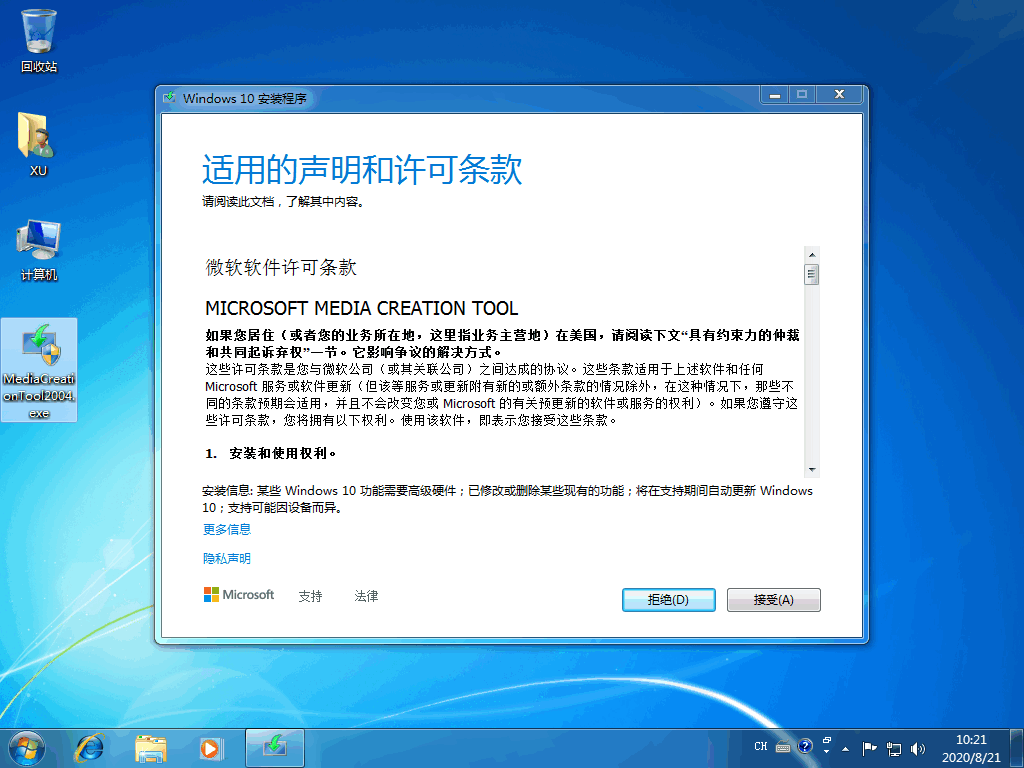Launch Windows Media Player from taskbar
This screenshot has width=1024, height=768.
tap(211, 748)
